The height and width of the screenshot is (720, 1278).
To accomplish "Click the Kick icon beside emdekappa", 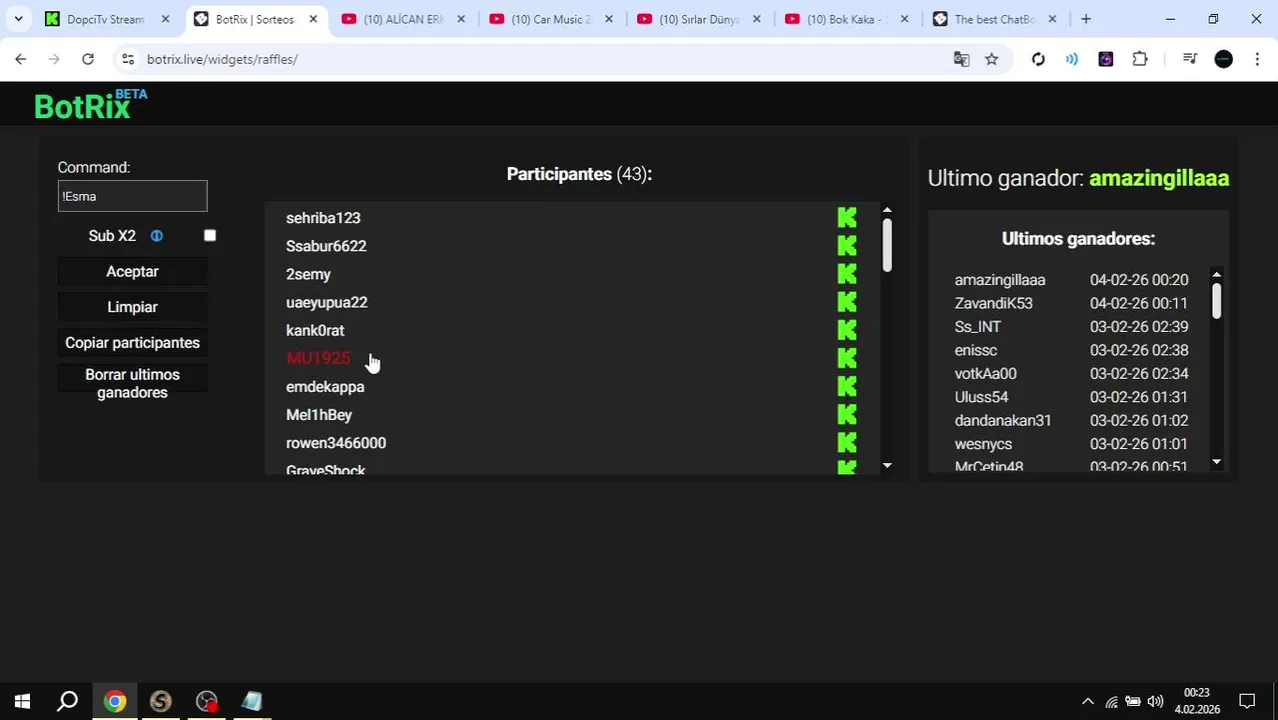I will 847,386.
